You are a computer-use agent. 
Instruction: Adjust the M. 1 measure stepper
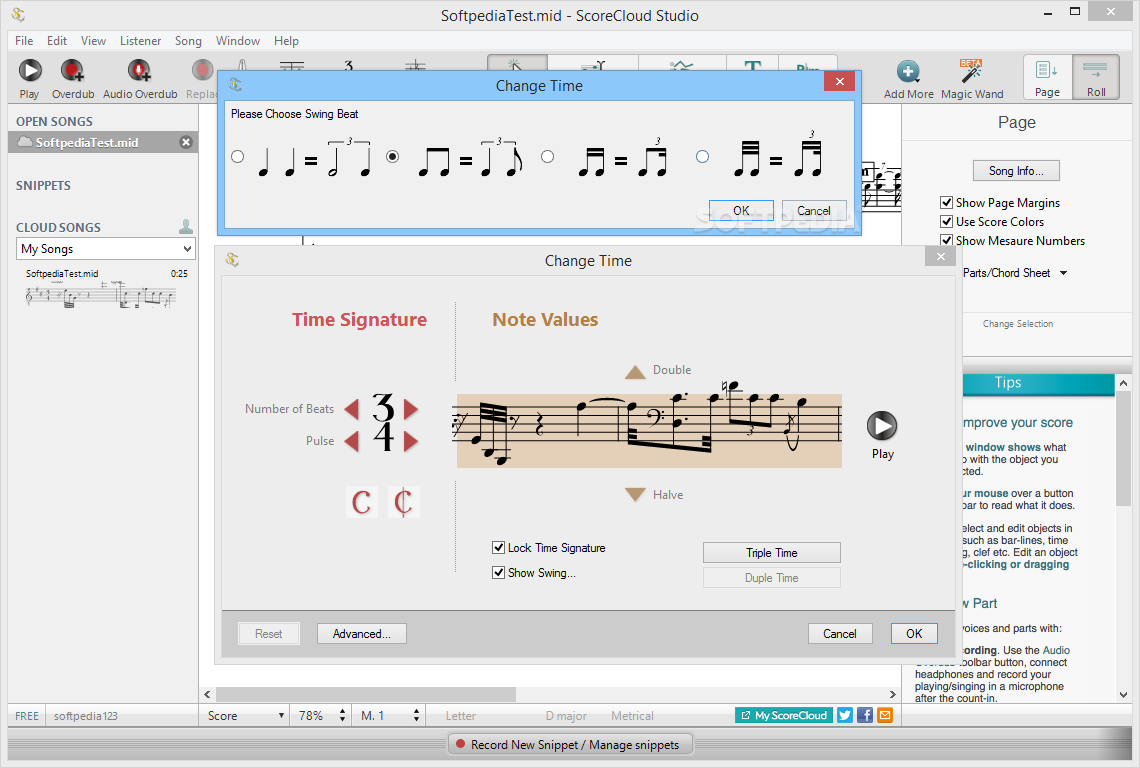tap(417, 716)
